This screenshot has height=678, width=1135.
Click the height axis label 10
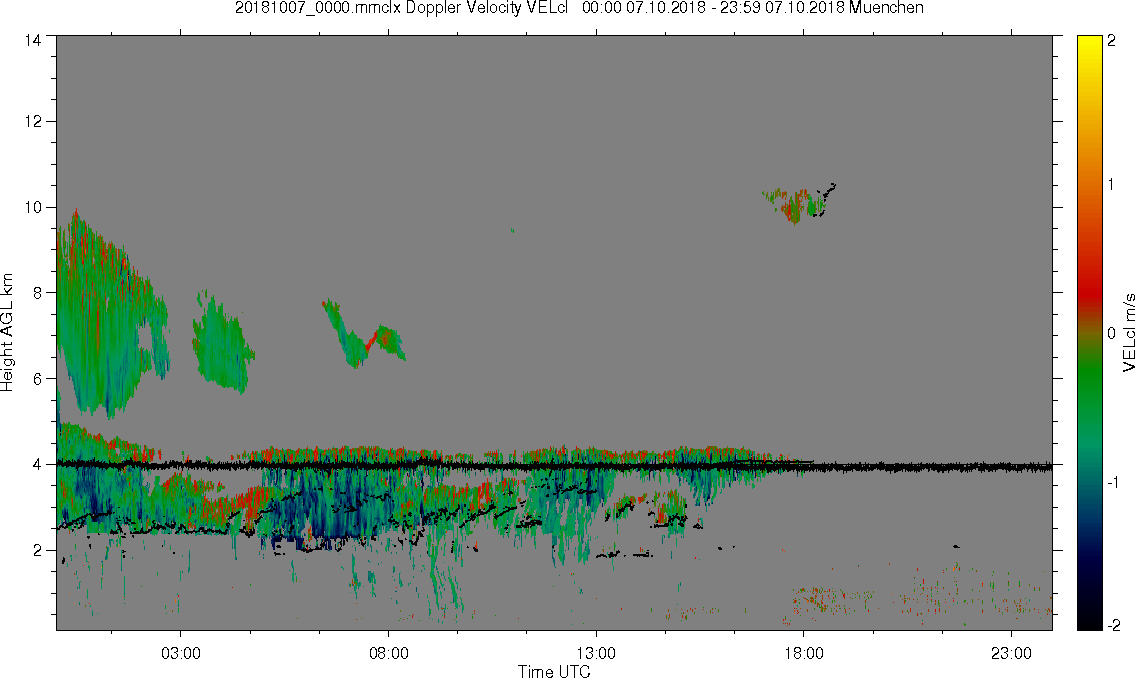tap(33, 207)
